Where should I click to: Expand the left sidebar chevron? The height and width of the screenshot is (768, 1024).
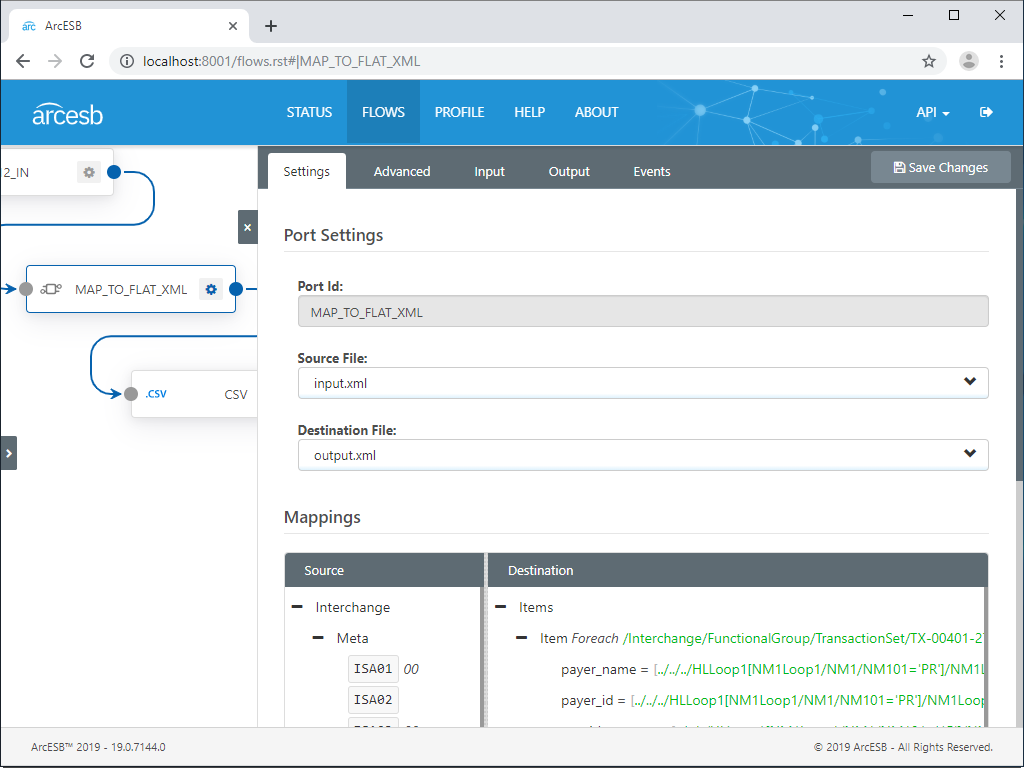[x=9, y=452]
